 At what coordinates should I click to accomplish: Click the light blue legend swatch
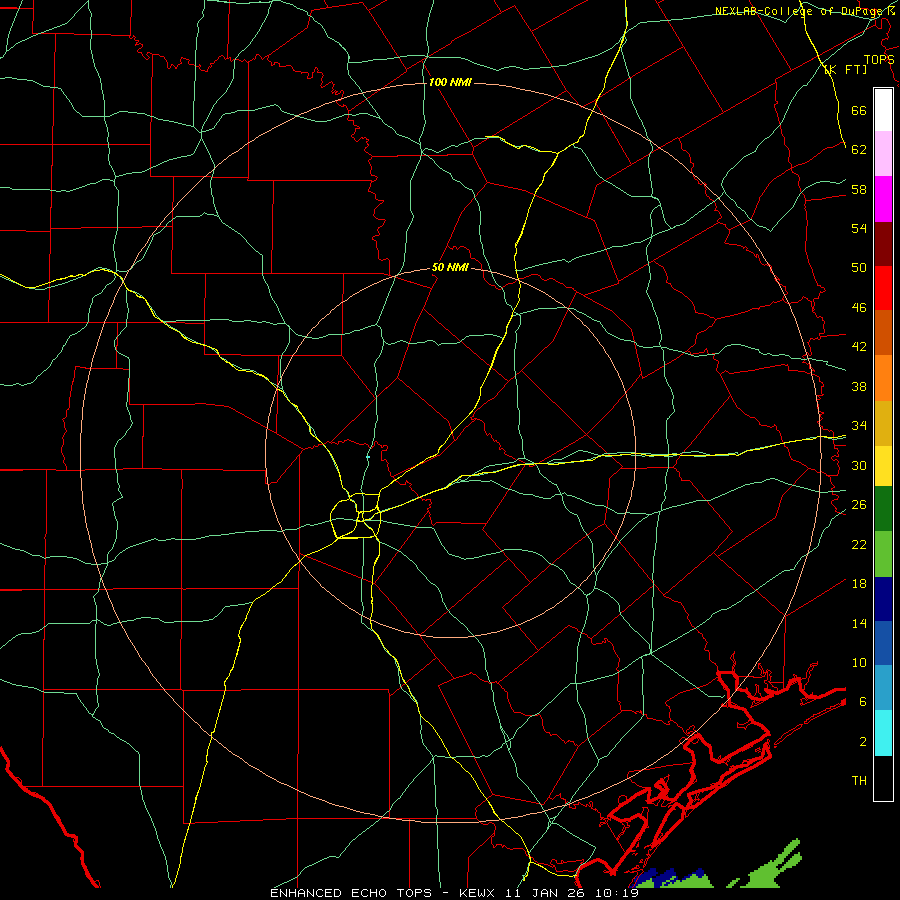[883, 687]
